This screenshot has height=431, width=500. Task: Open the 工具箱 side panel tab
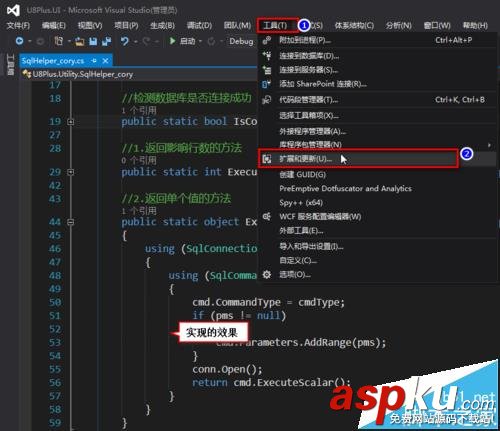(x=10, y=64)
